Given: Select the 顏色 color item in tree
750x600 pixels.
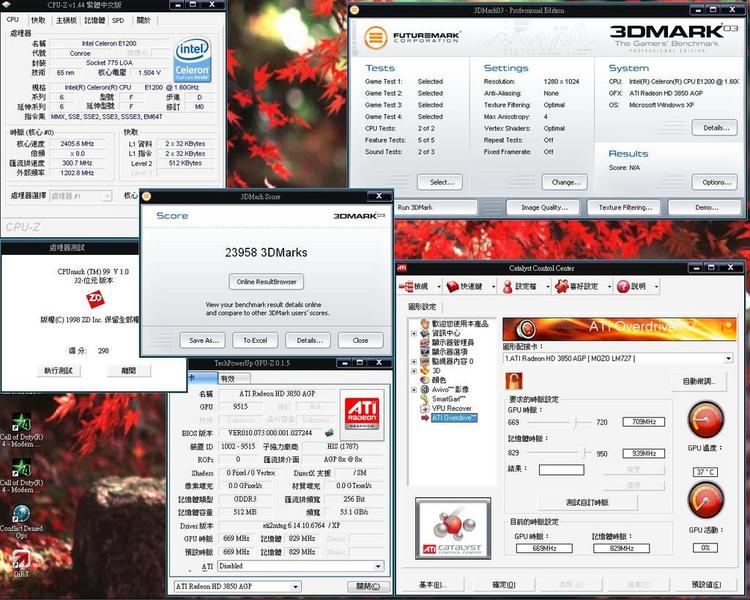Looking at the screenshot, I should [439, 380].
